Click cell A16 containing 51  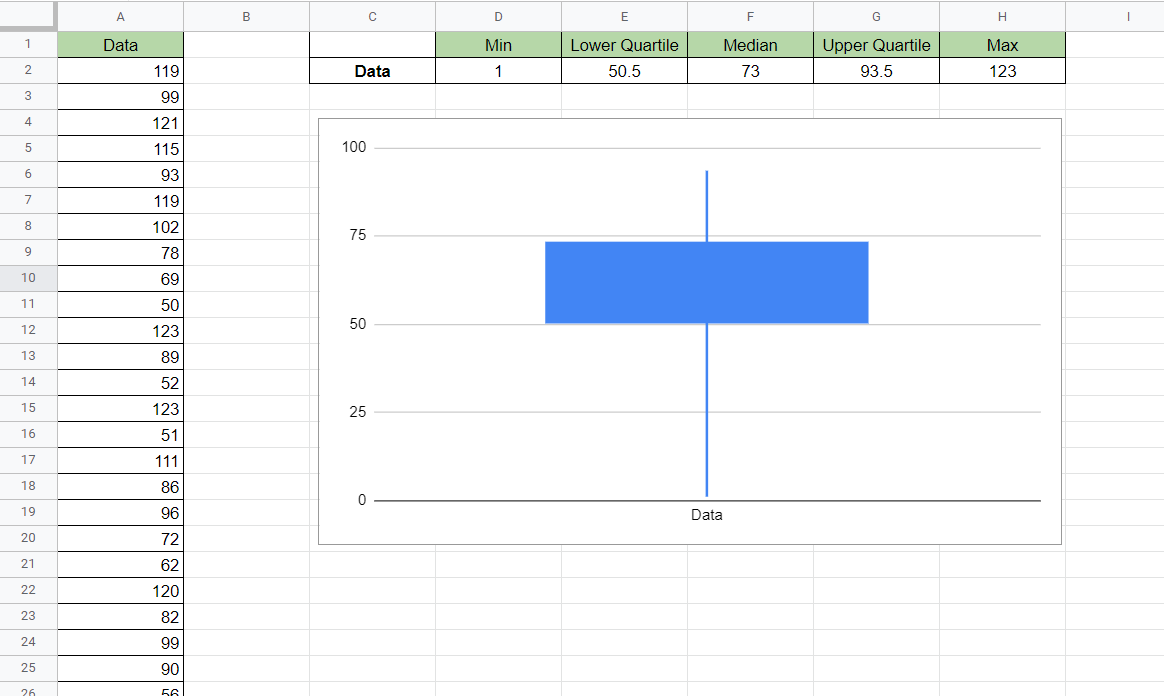(x=120, y=434)
